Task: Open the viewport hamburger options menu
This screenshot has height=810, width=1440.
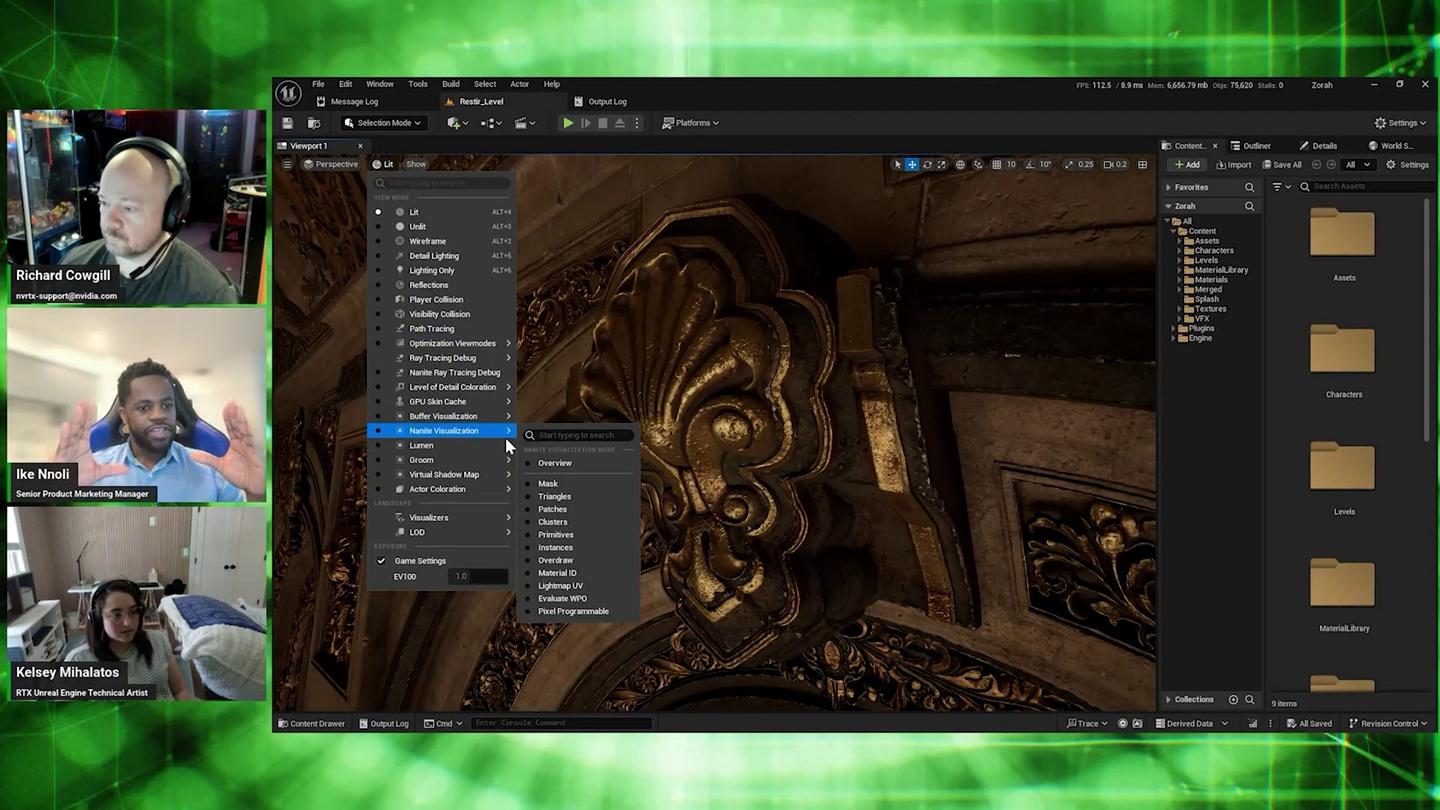Action: tap(287, 164)
